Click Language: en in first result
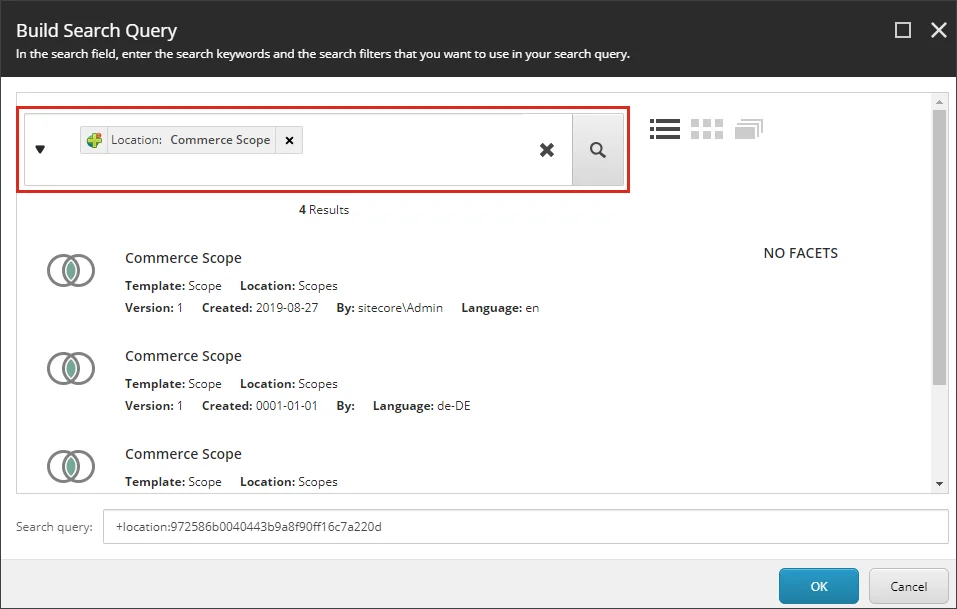This screenshot has width=957, height=609. [500, 308]
